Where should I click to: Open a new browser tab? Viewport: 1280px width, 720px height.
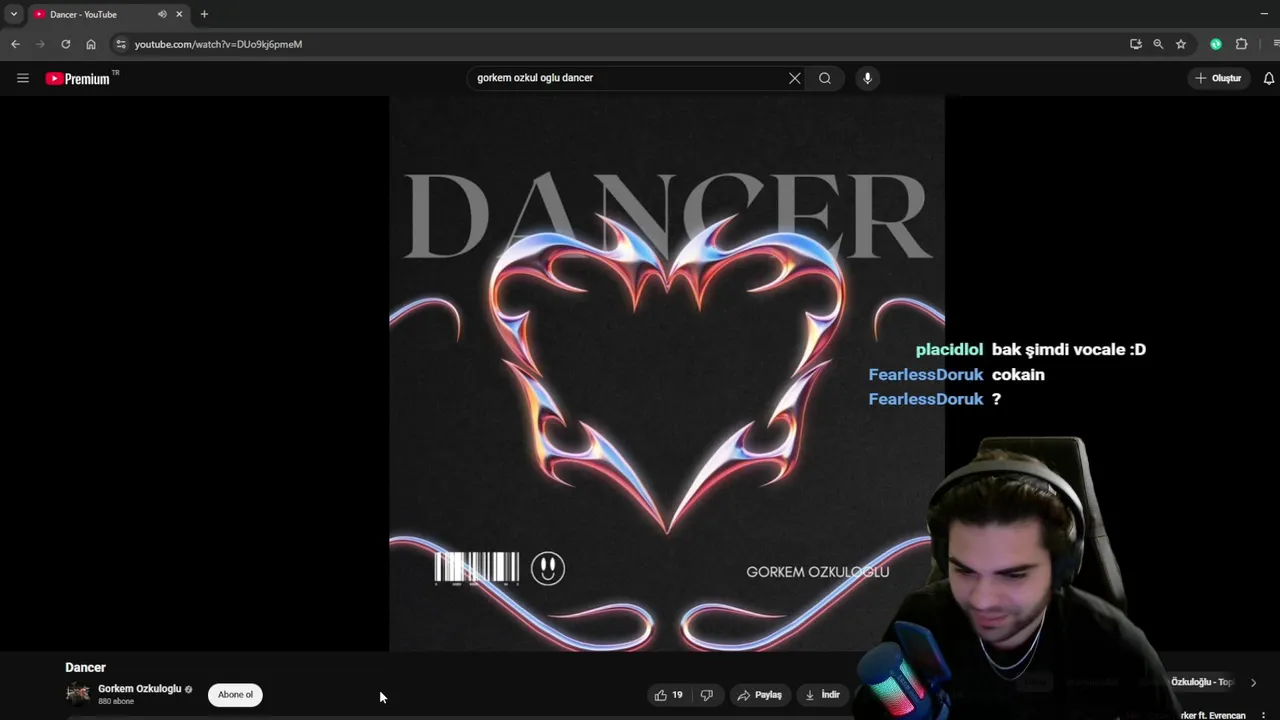click(204, 14)
